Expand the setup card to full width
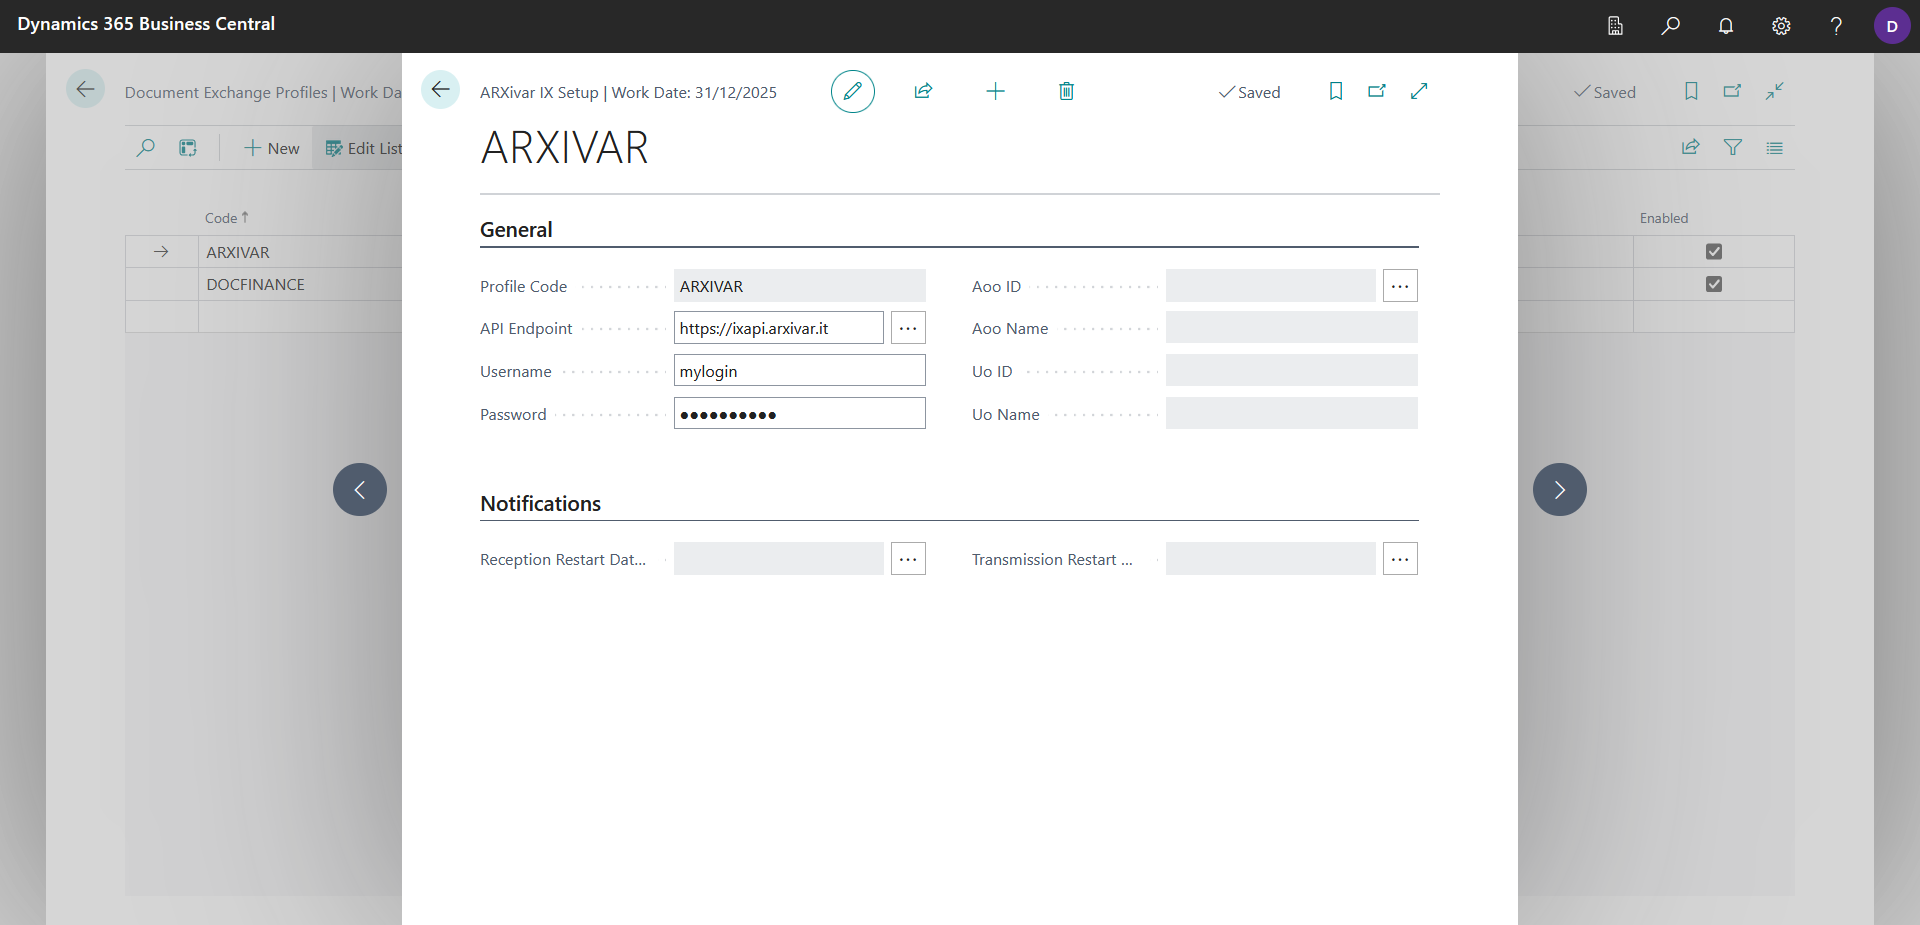Viewport: 1920px width, 925px height. [1419, 91]
